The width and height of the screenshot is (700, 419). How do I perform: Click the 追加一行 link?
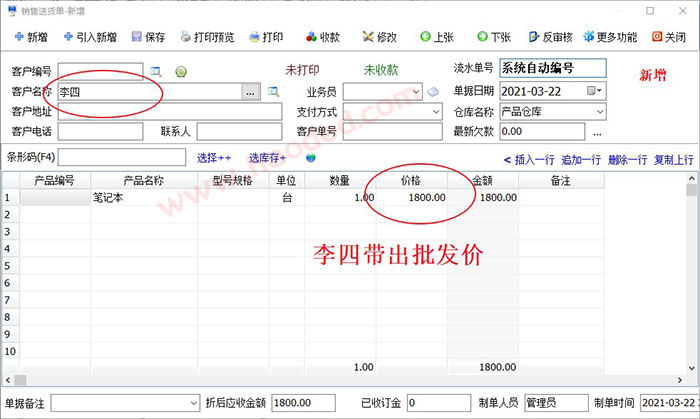[581, 160]
